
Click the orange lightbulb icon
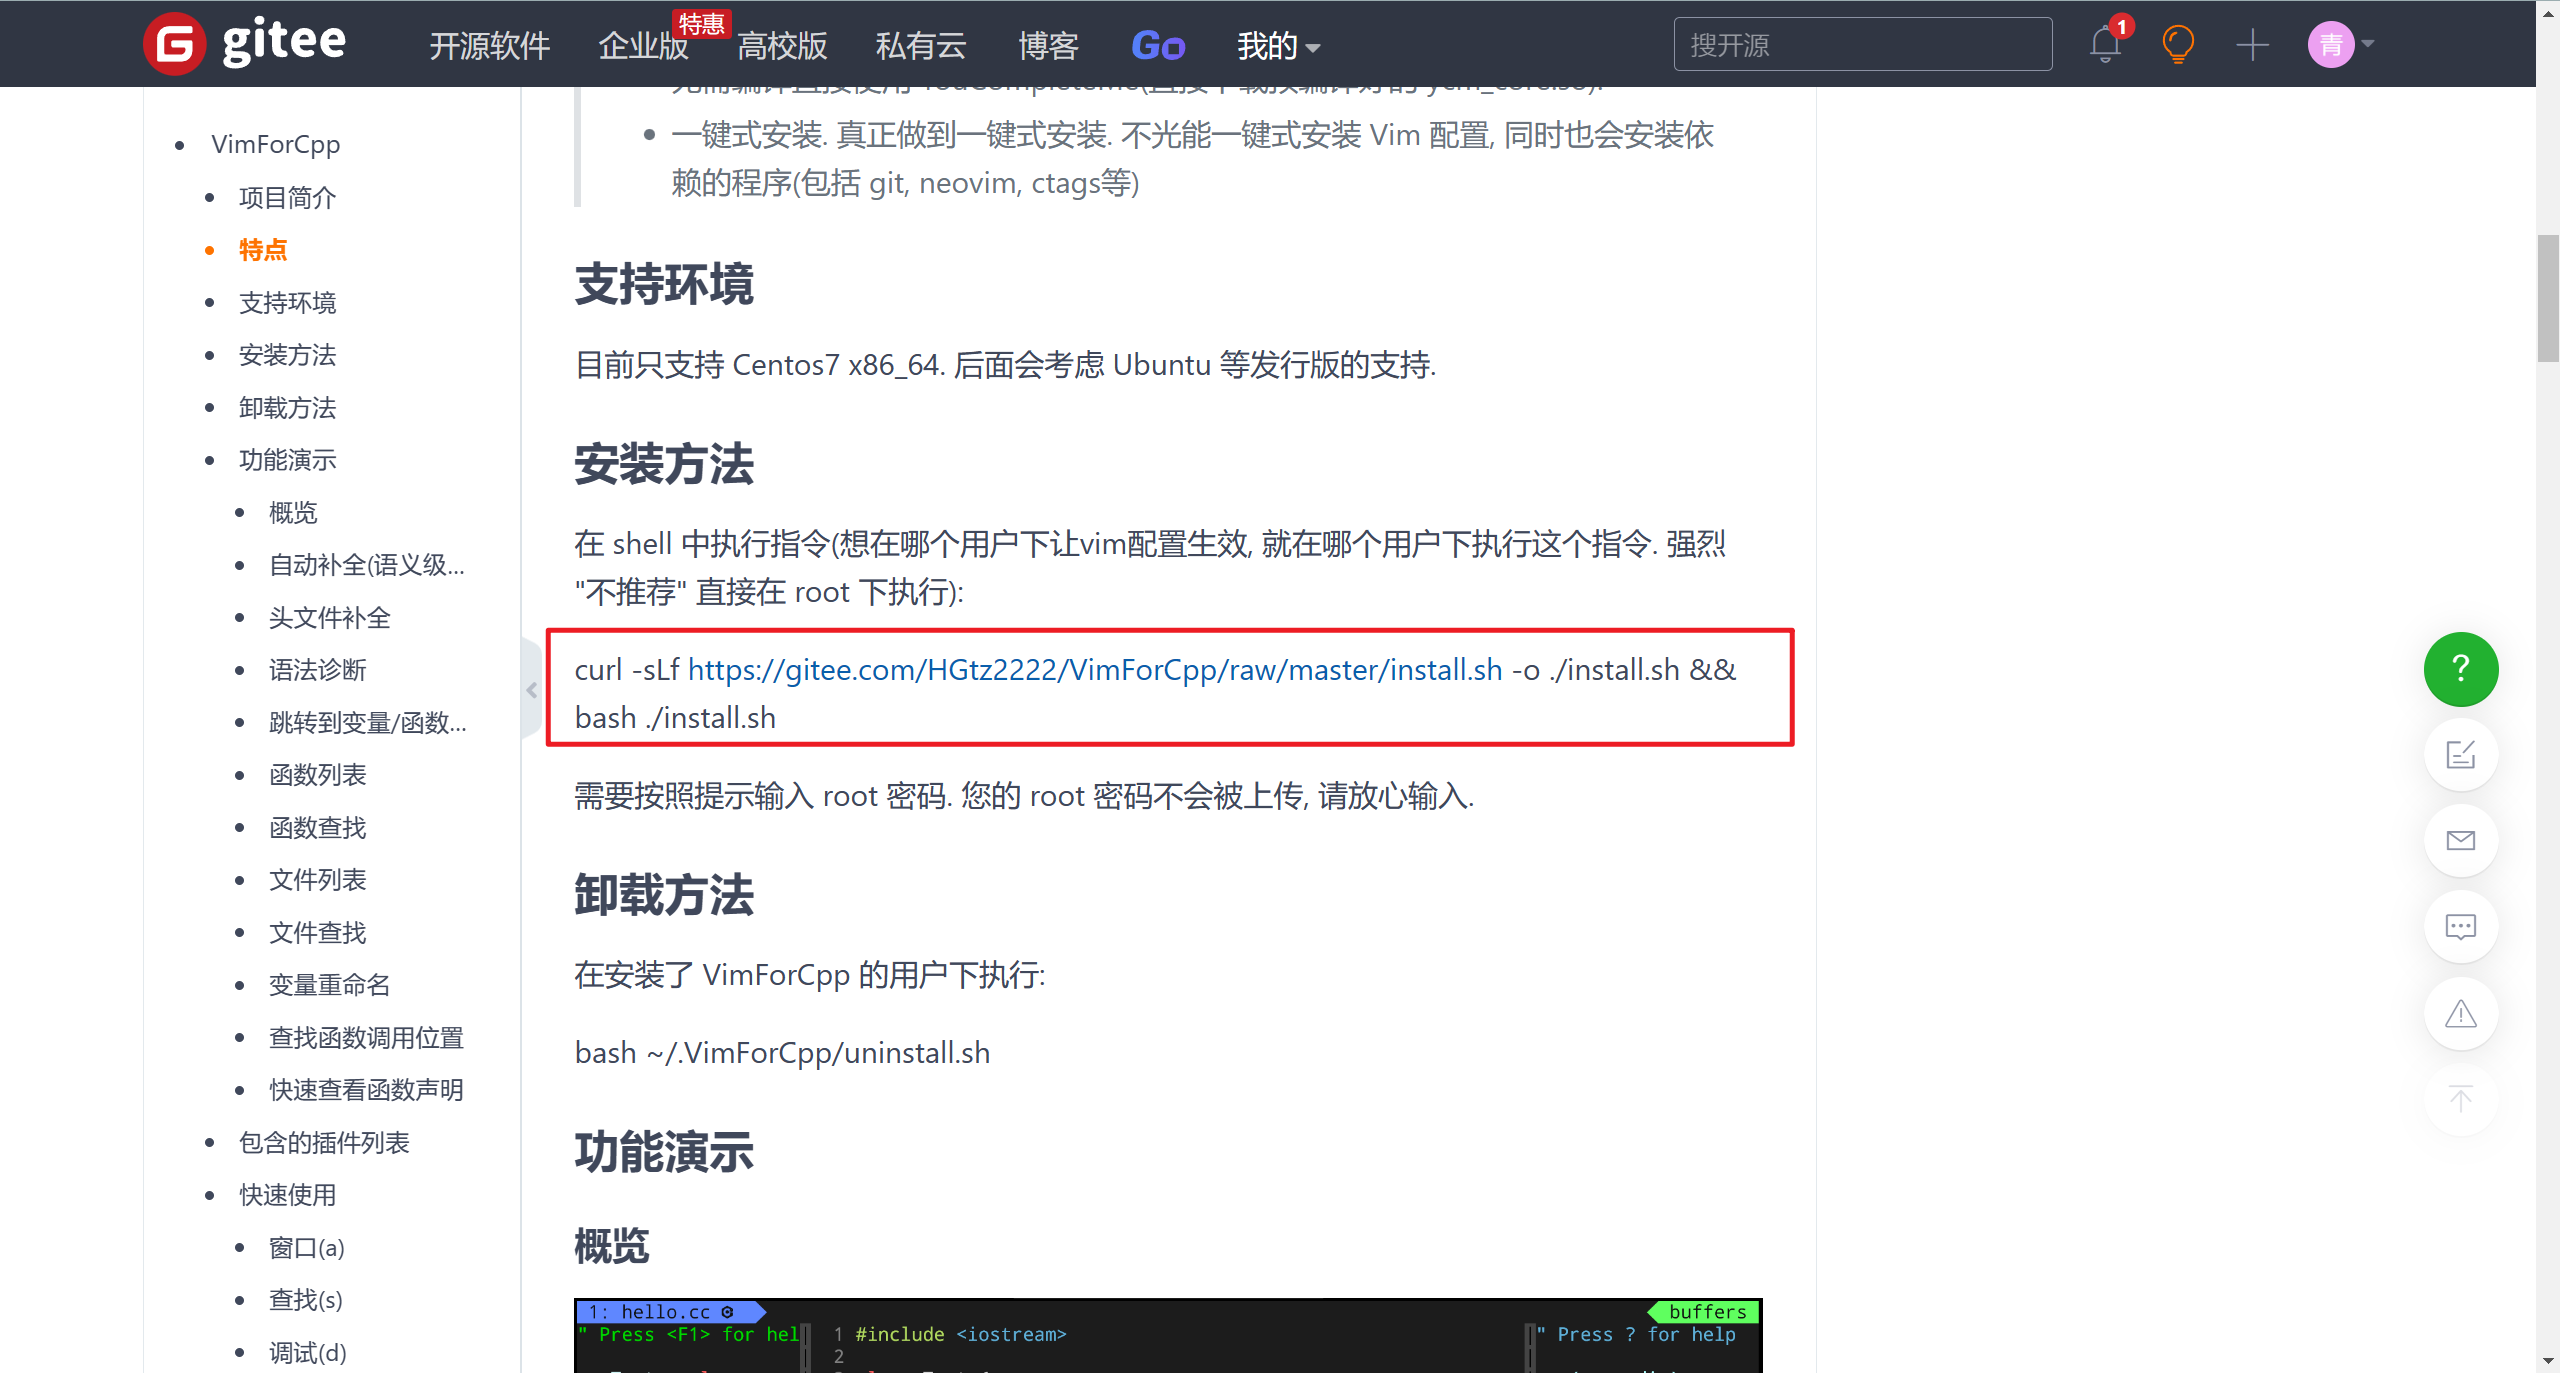pos(2179,44)
